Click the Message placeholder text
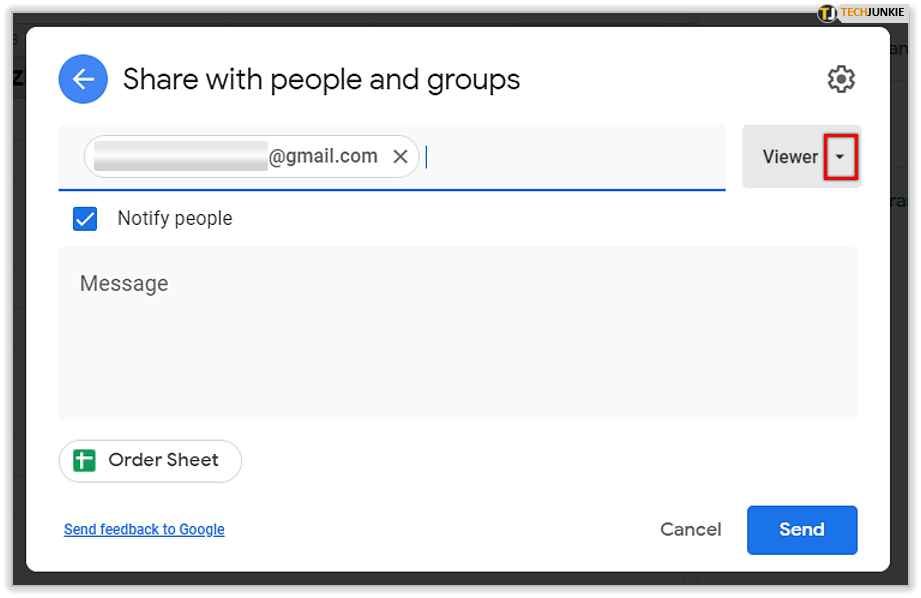This screenshot has height=598, width=921. pyautogui.click(x=124, y=284)
